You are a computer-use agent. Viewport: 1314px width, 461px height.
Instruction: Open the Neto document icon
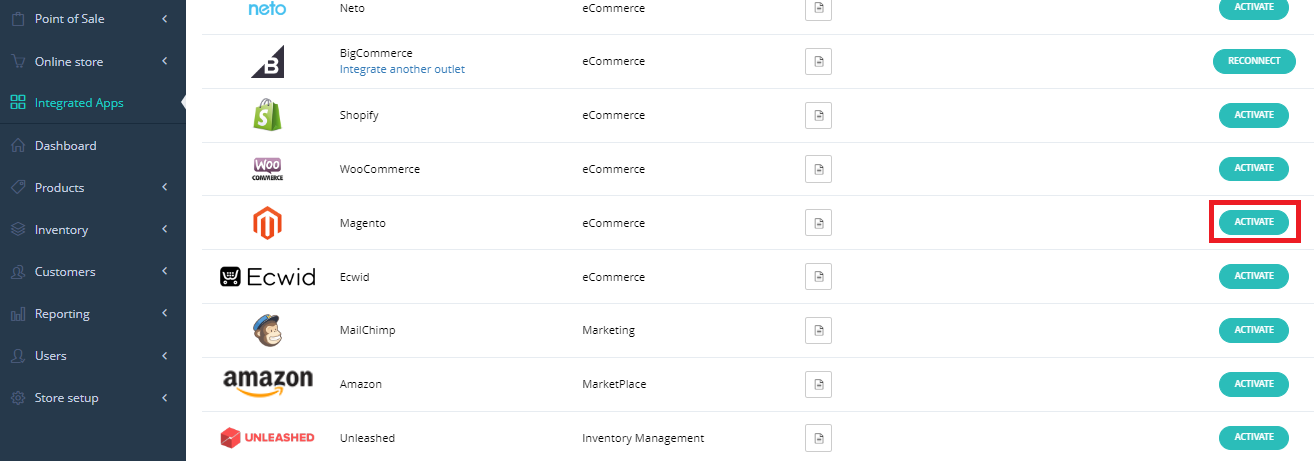[818, 8]
